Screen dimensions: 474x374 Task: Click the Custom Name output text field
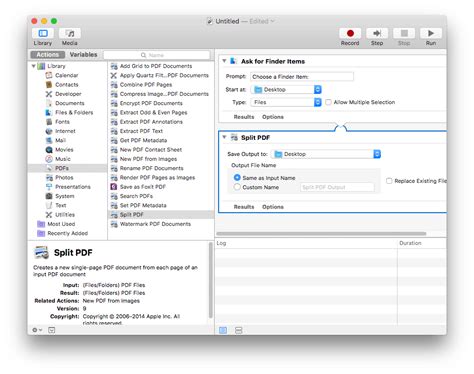coord(337,187)
